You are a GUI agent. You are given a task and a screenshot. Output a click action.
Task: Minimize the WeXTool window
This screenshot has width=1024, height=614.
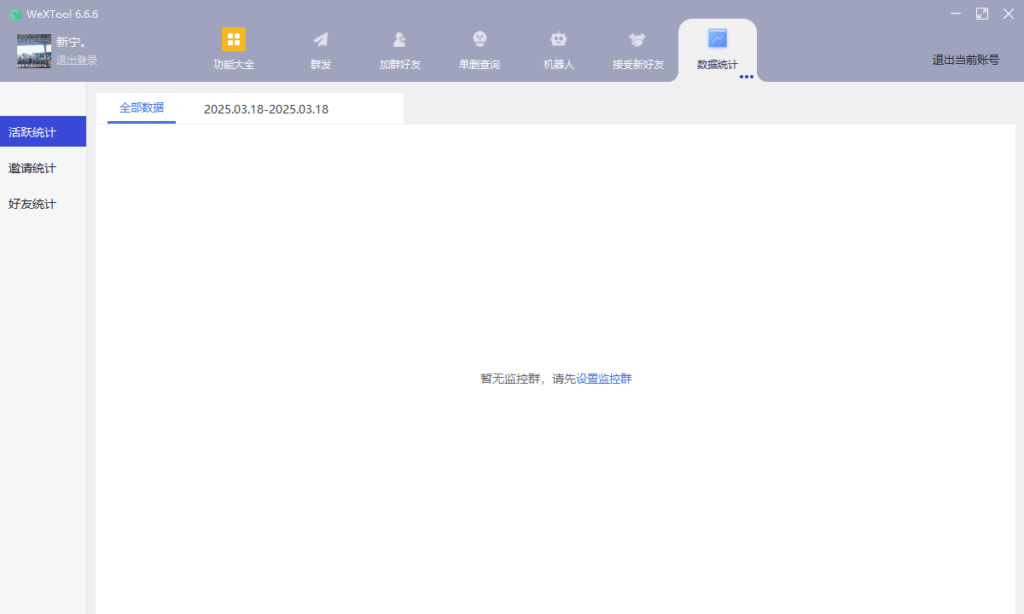click(955, 14)
